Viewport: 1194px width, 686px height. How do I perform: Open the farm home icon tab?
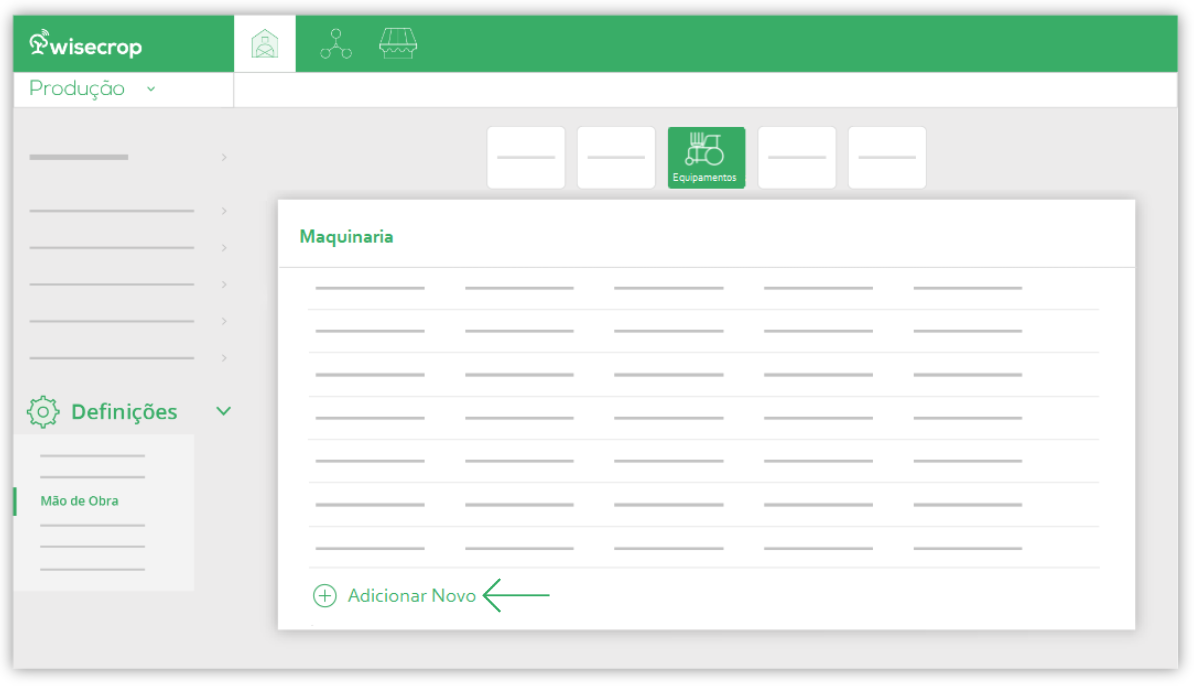tap(265, 44)
